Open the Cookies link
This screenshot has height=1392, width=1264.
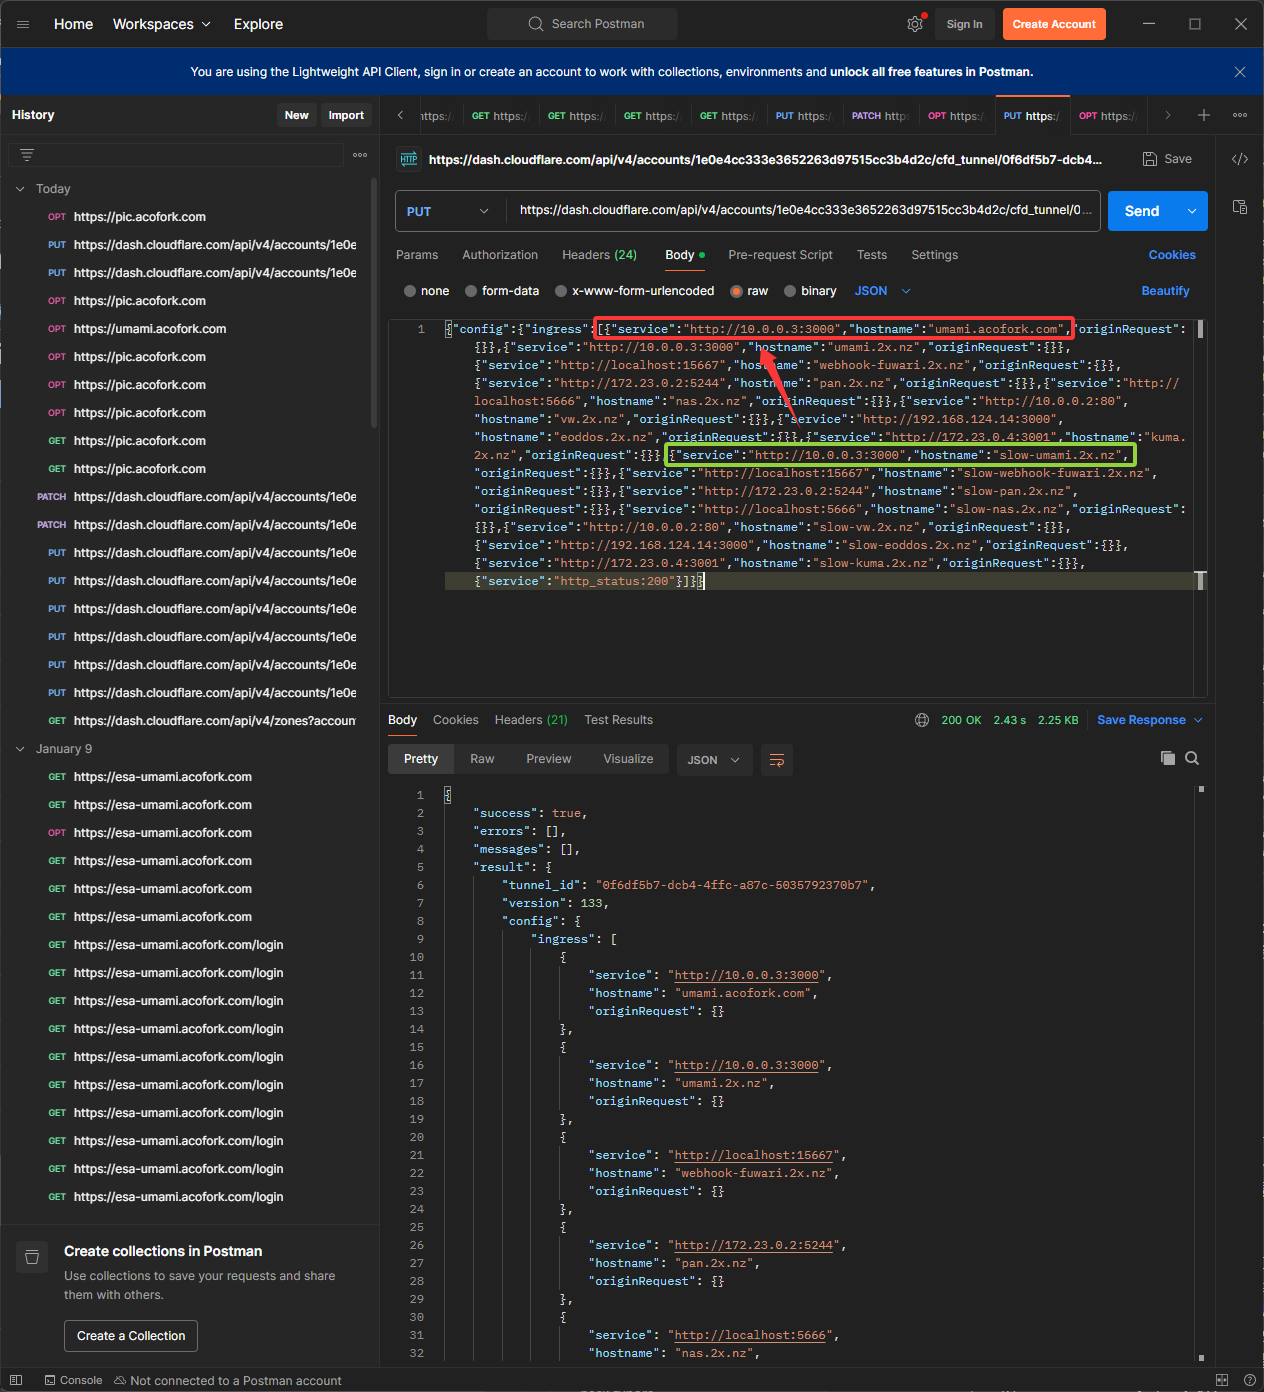click(x=1172, y=255)
